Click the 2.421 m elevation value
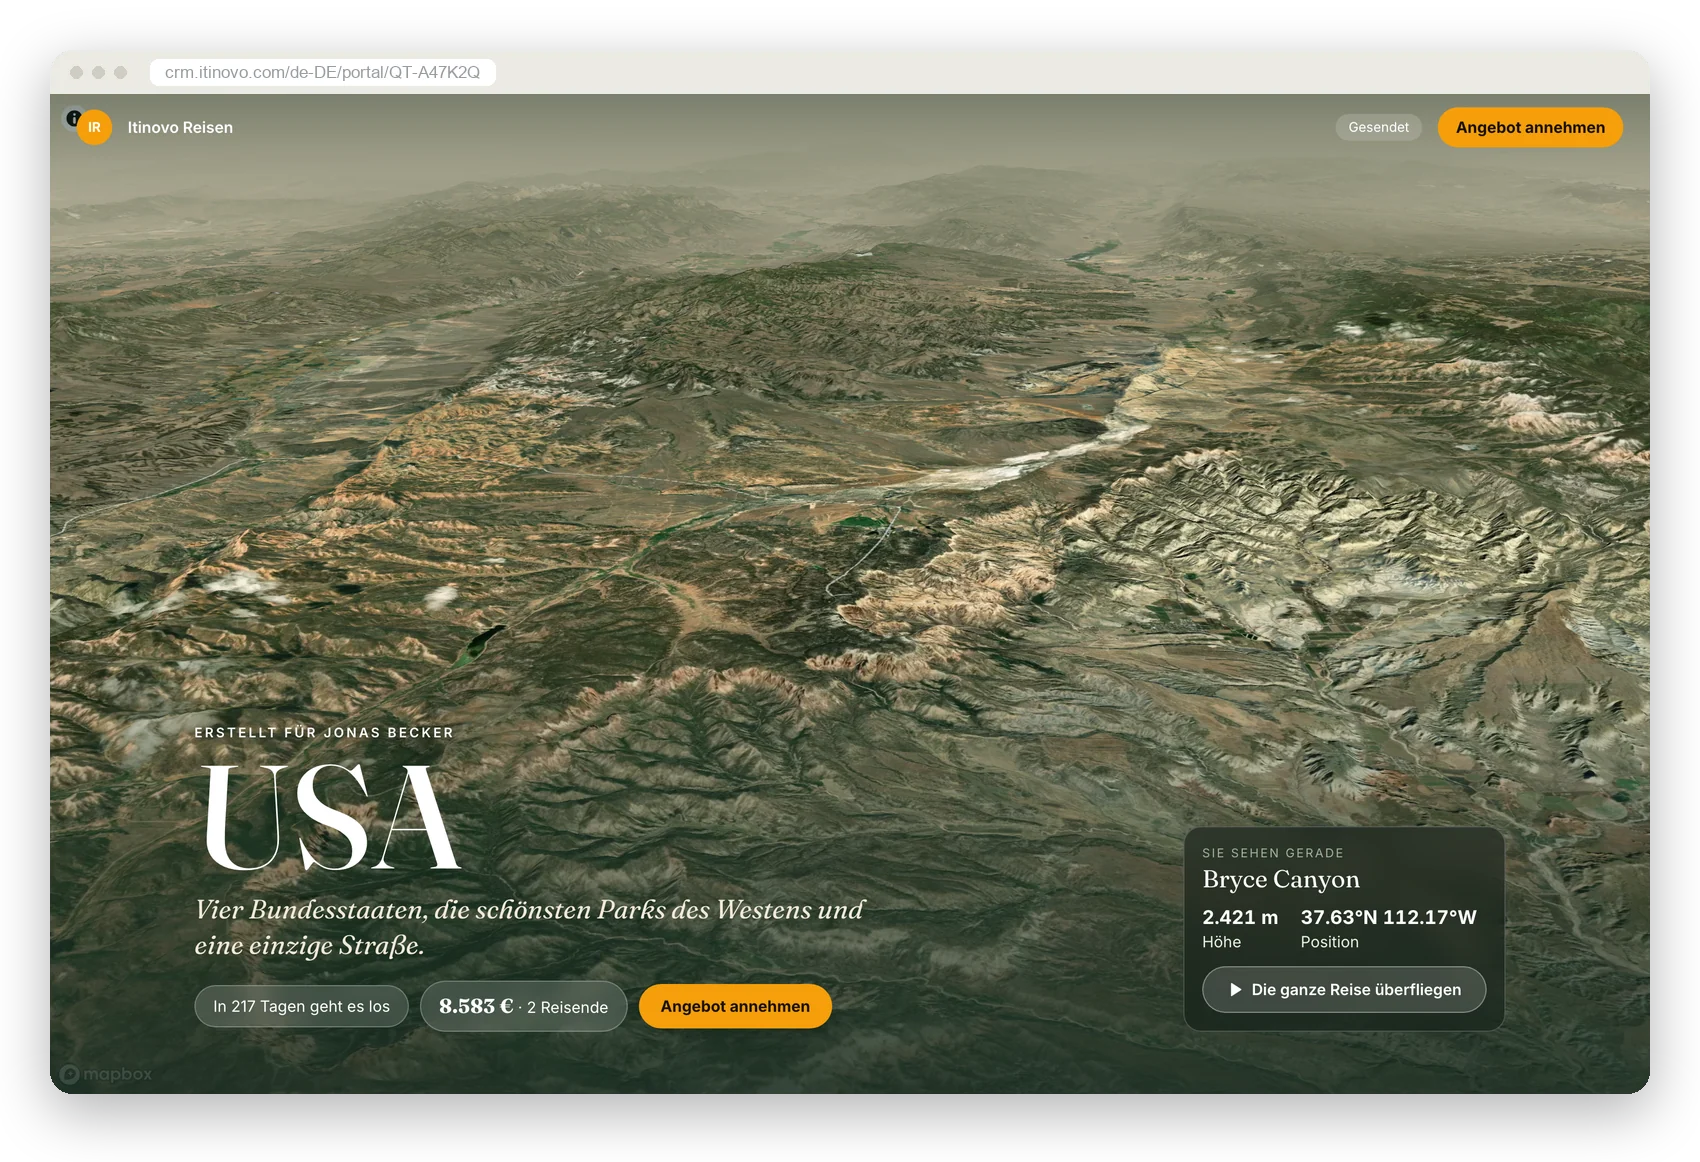Screen dimensions: 1700x1162 1240,917
